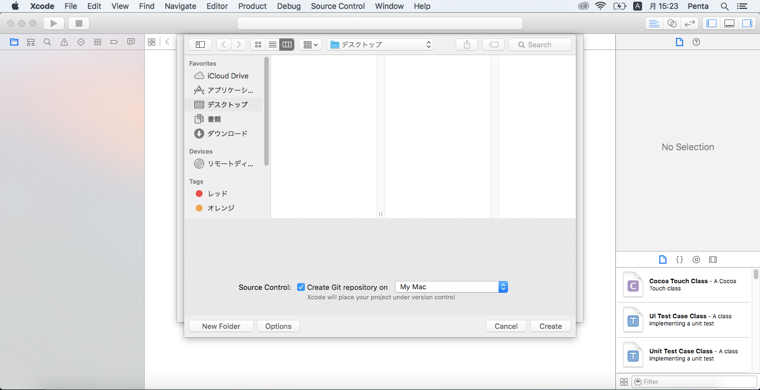This screenshot has width=760, height=390.
Task: Select Cocoa Touch Class template
Action: [x=685, y=285]
